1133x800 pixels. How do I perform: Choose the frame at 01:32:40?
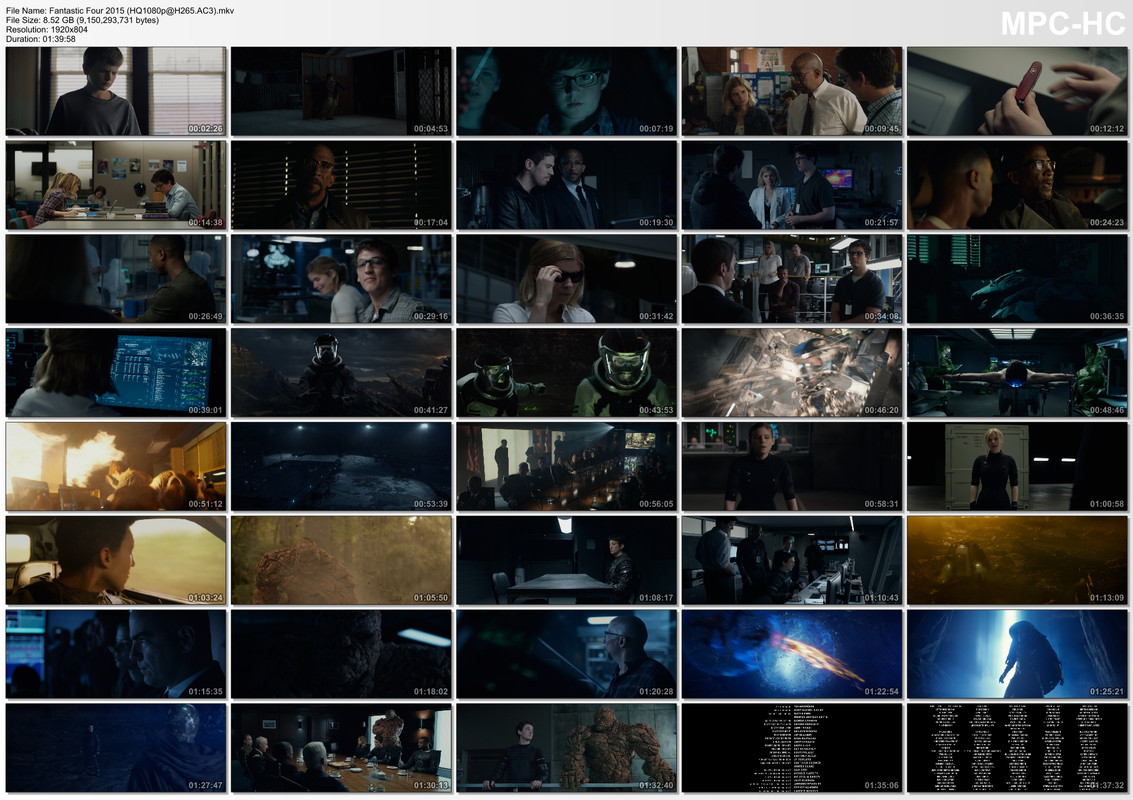(x=566, y=748)
